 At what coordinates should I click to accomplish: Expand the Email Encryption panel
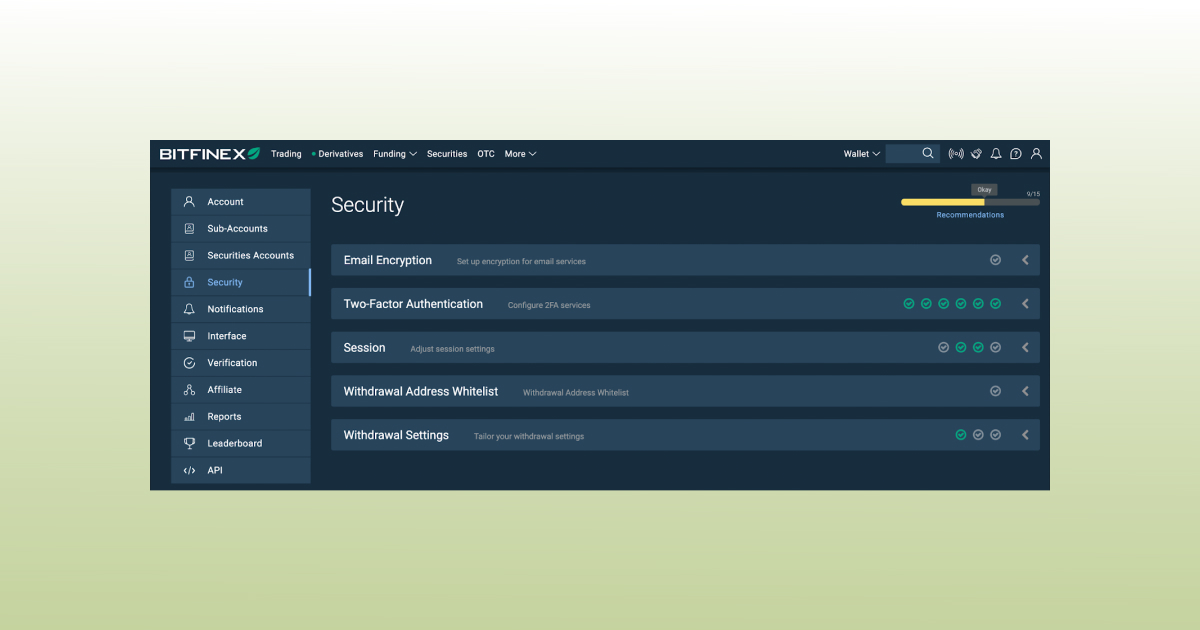click(1024, 259)
